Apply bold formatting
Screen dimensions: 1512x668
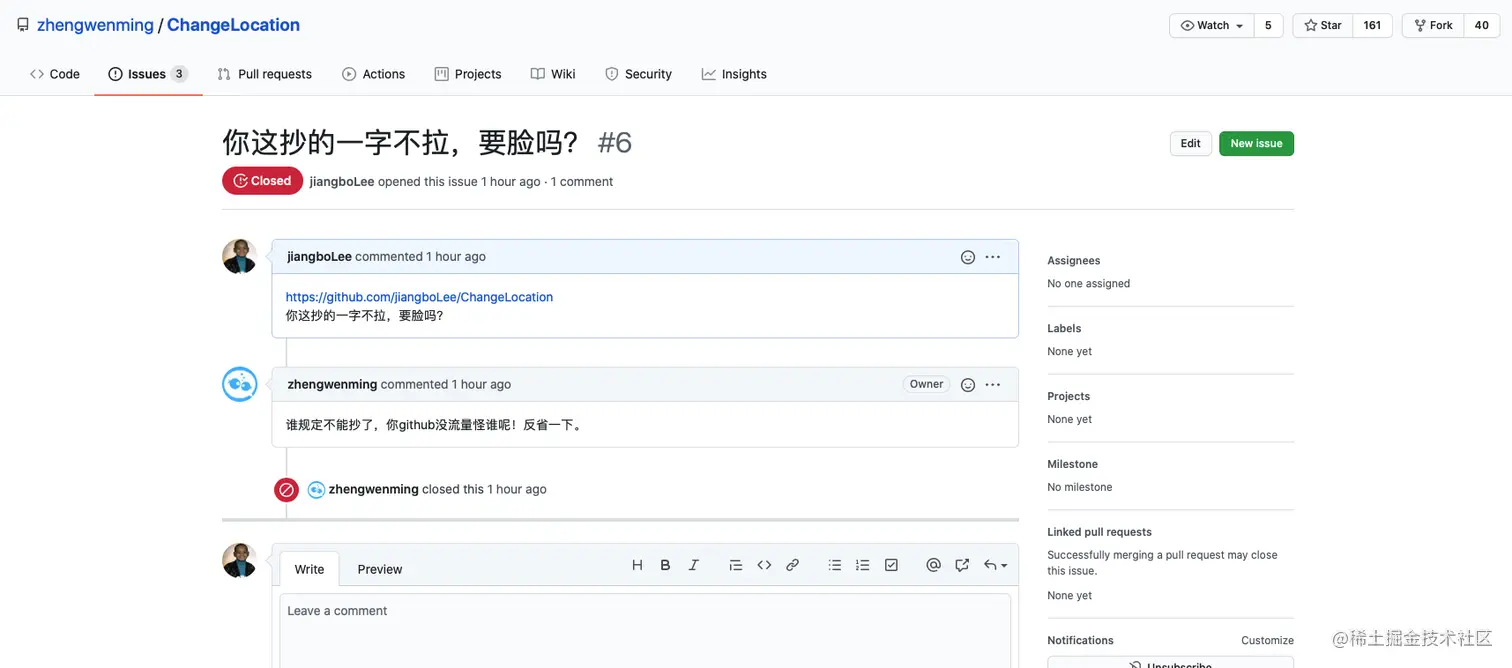click(x=665, y=565)
